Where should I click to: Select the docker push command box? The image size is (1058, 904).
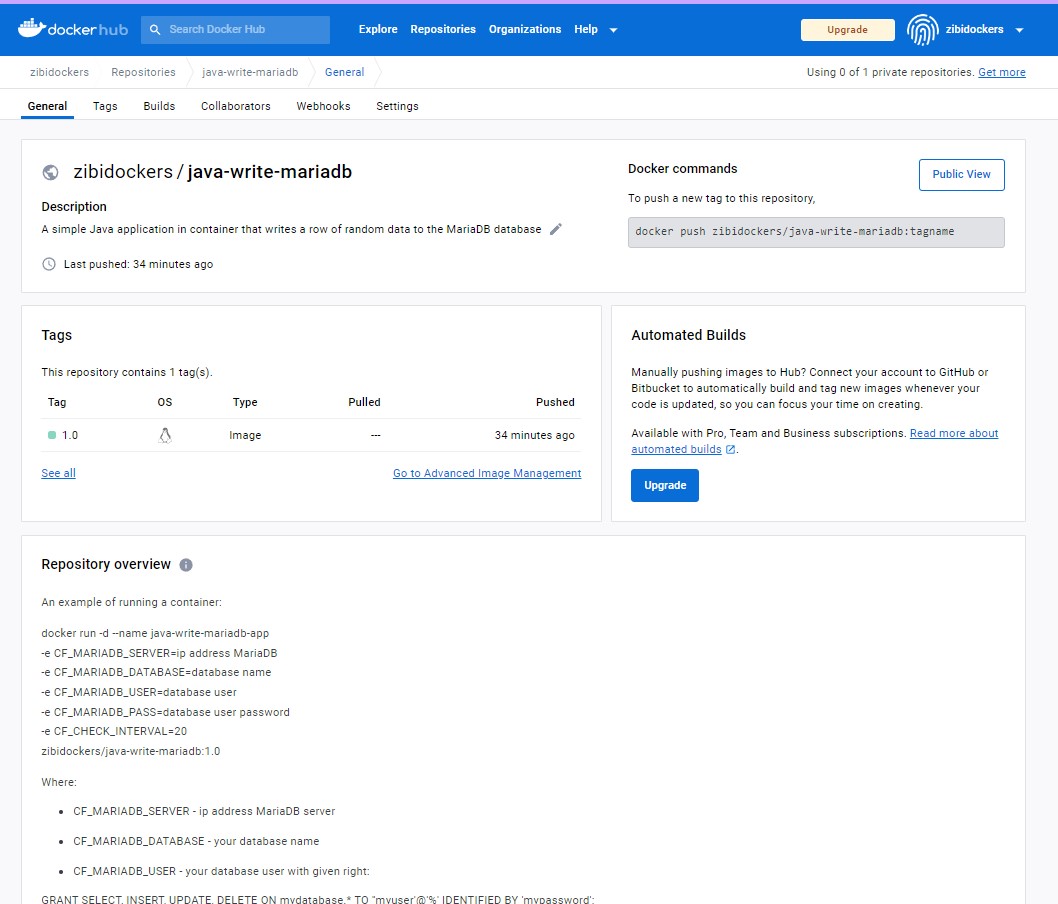[x=815, y=232]
